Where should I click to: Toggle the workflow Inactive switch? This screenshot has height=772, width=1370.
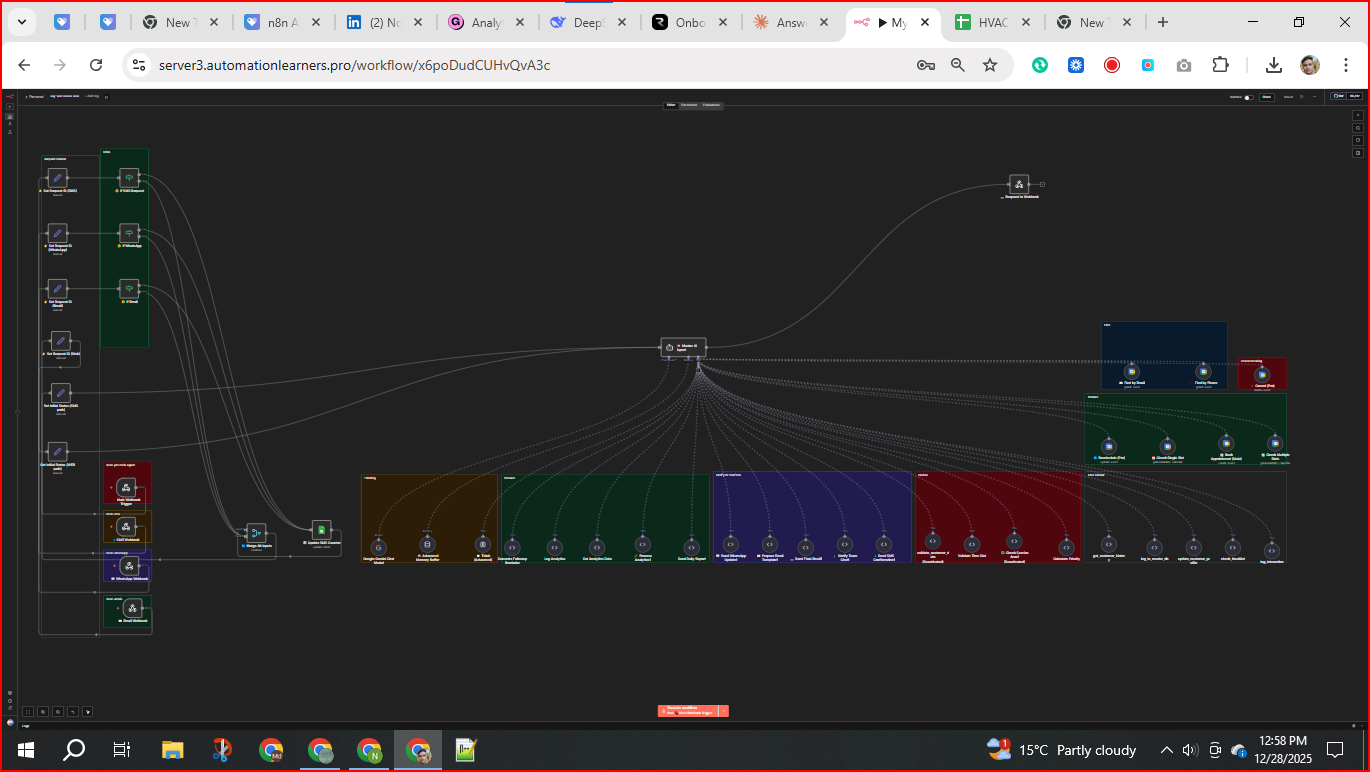(1249, 97)
